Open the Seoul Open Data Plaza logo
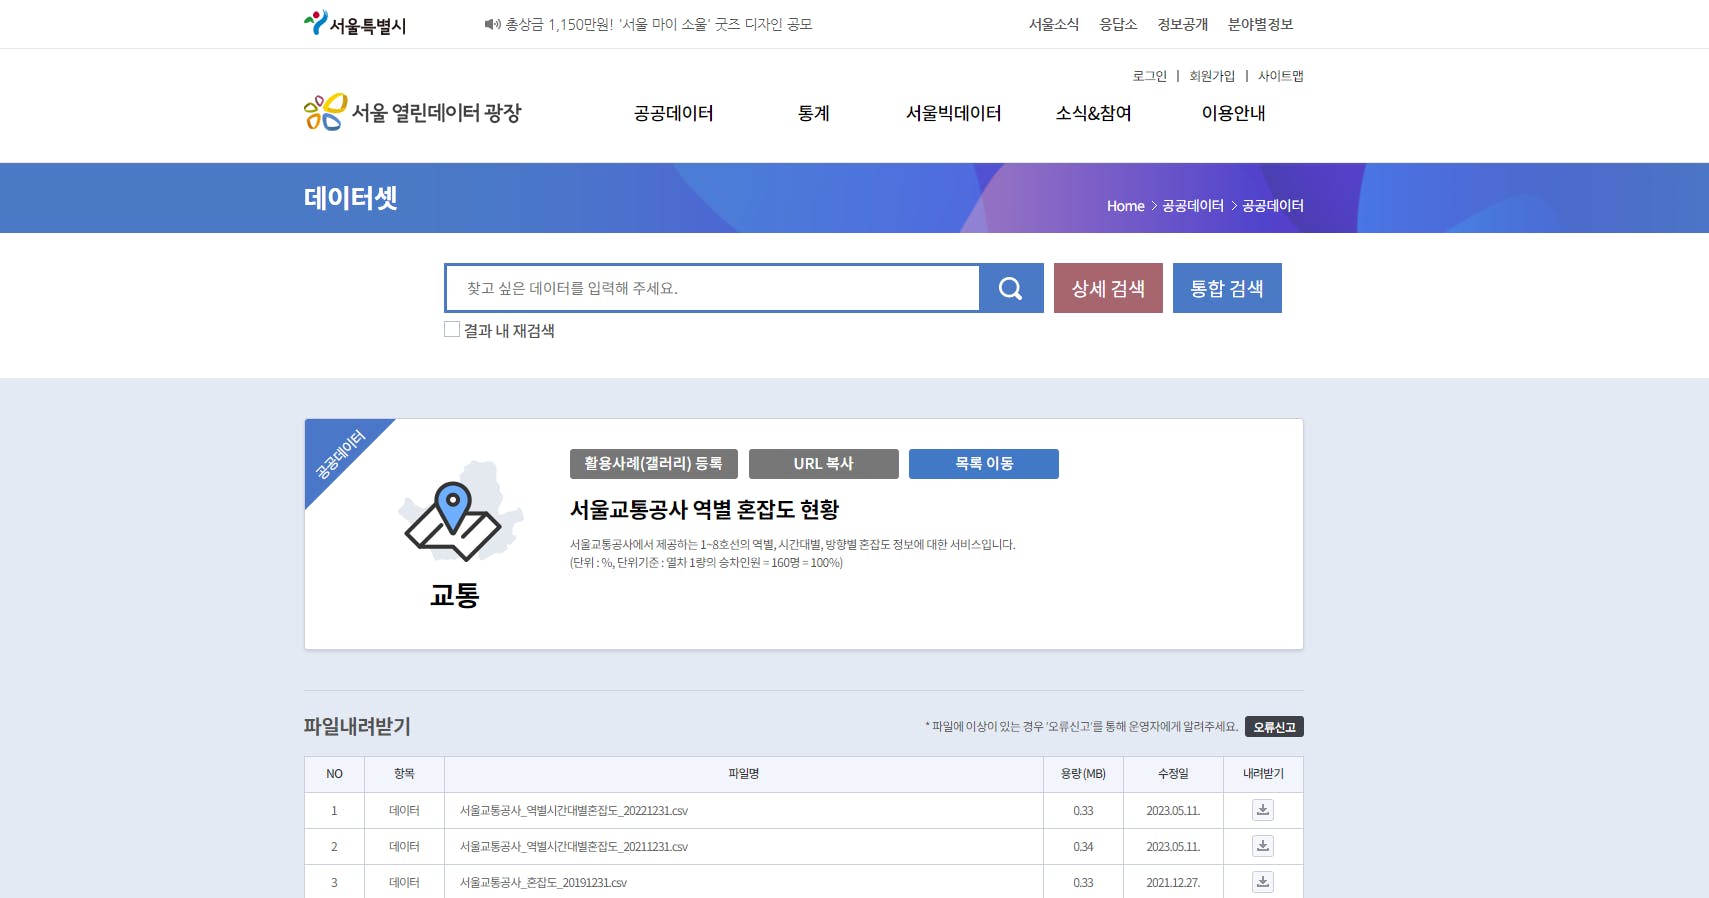1709x898 pixels. (412, 112)
